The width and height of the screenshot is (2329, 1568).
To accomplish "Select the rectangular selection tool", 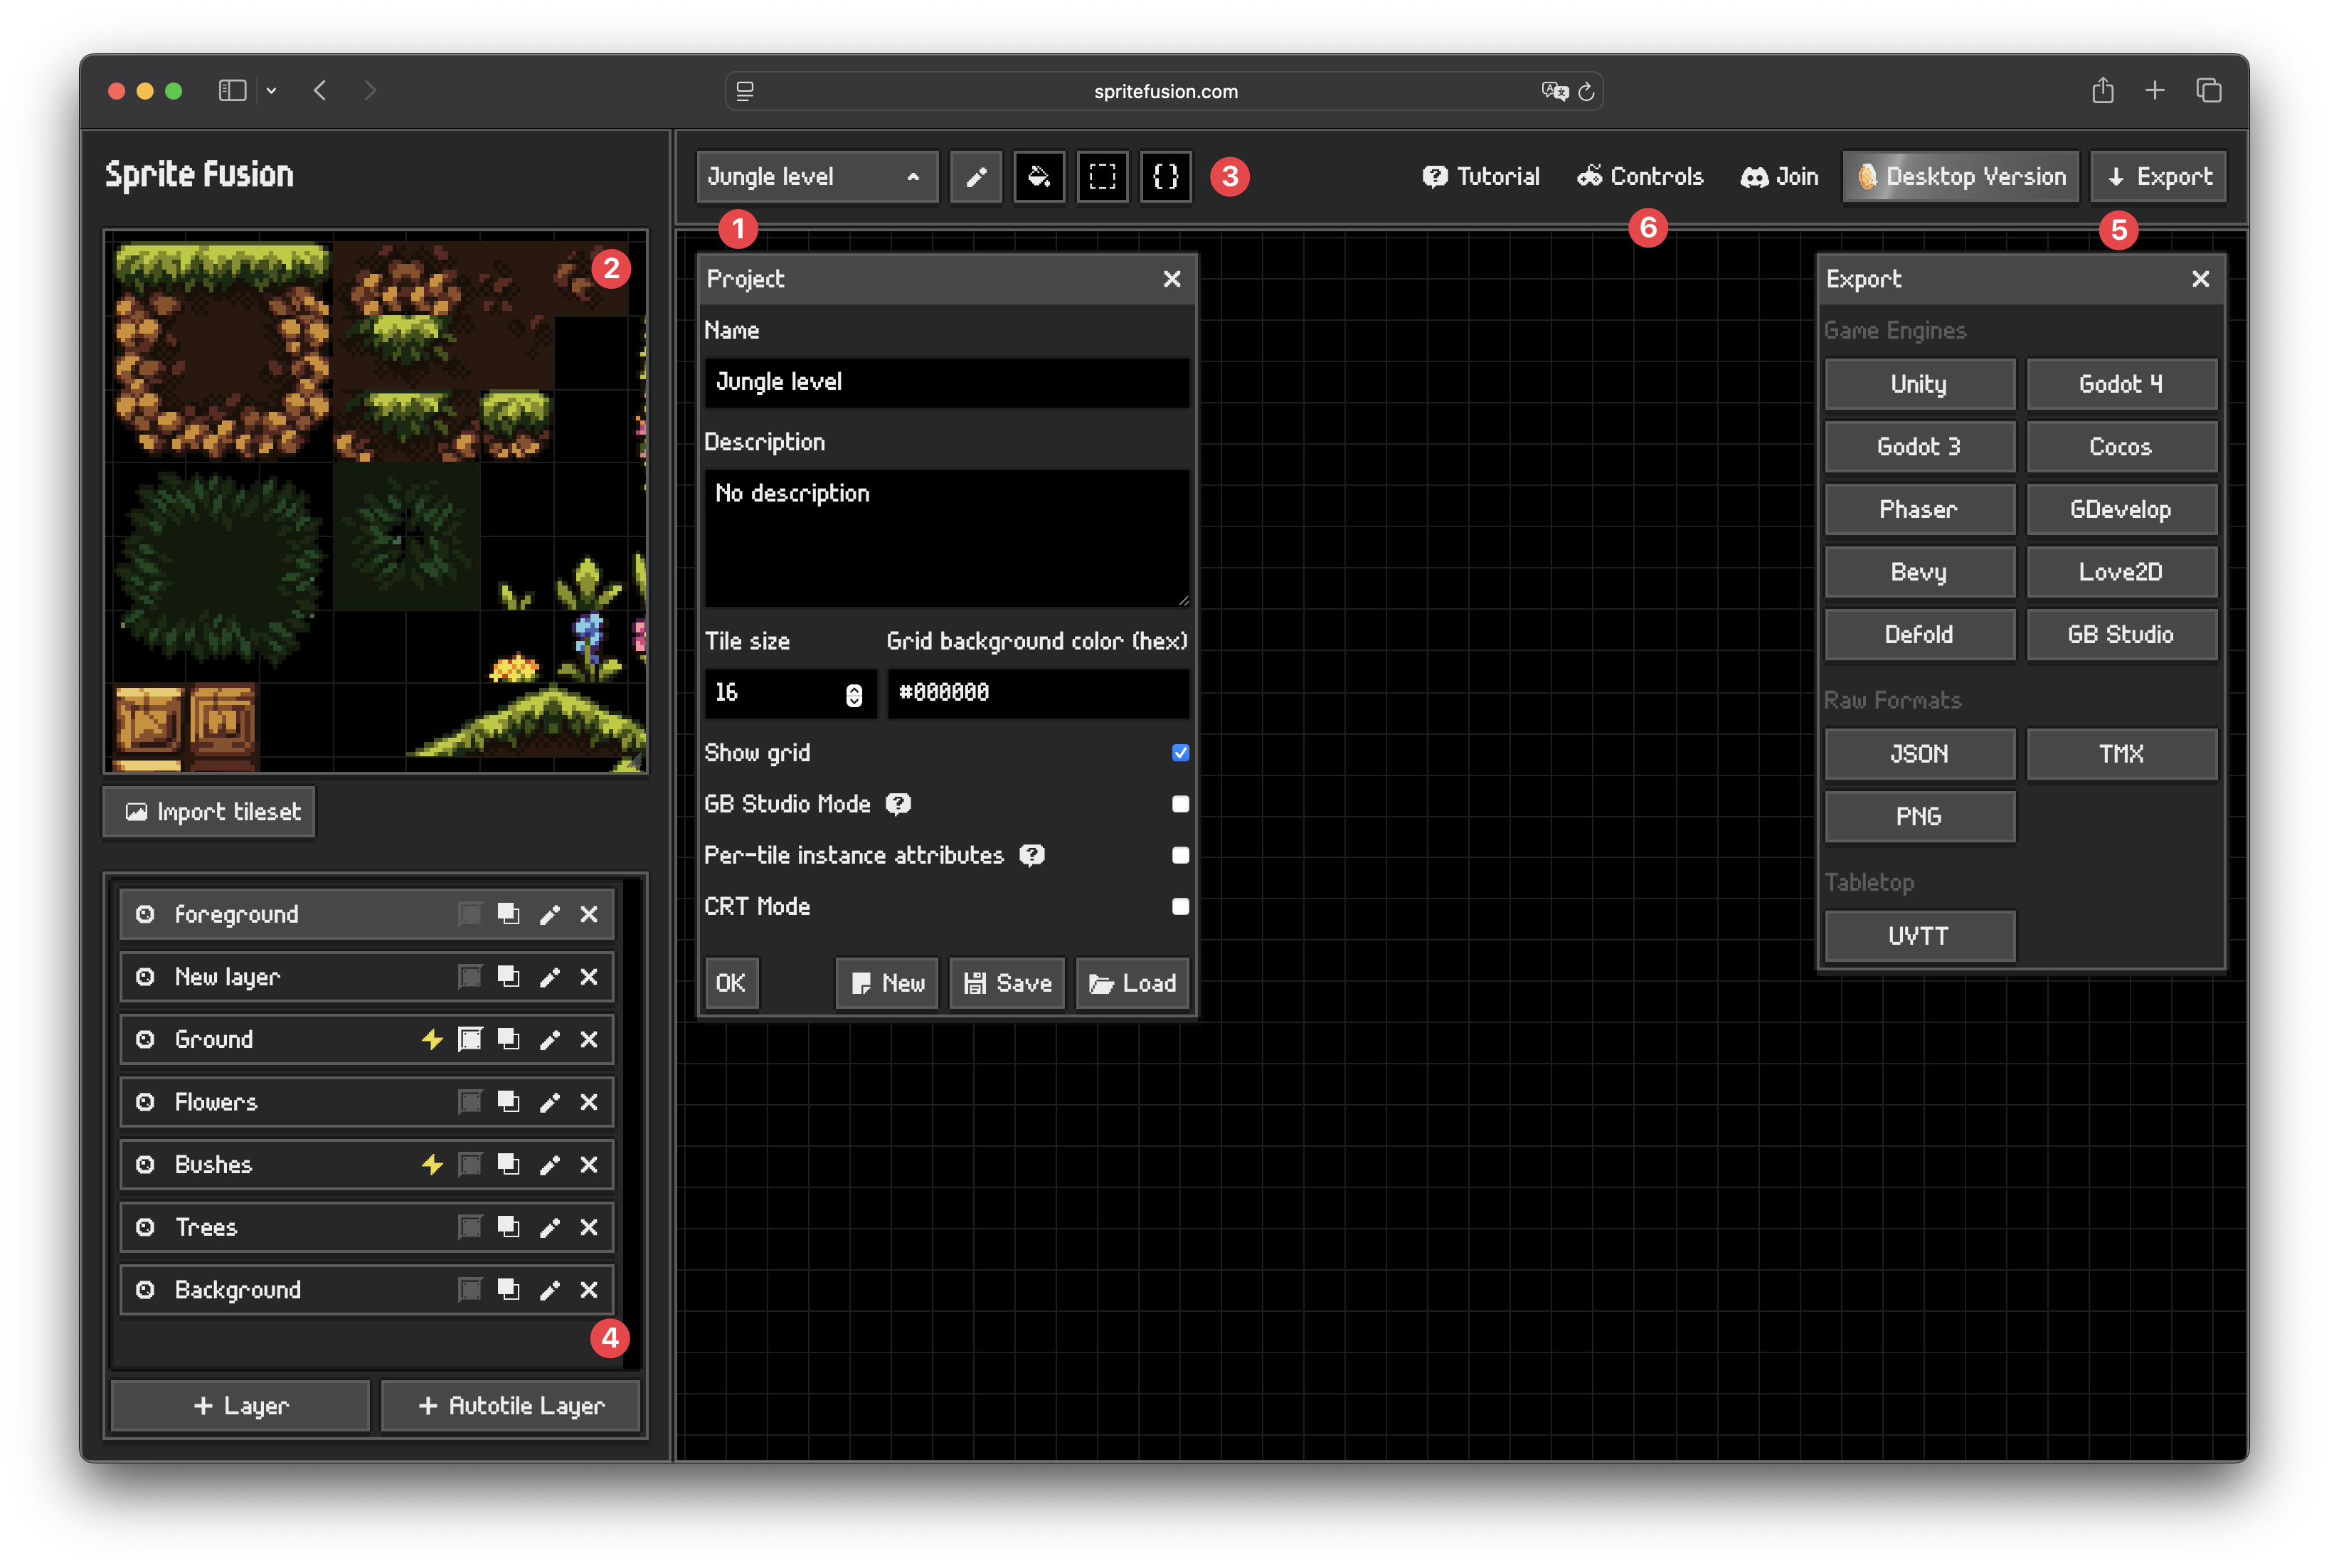I will tap(1102, 177).
